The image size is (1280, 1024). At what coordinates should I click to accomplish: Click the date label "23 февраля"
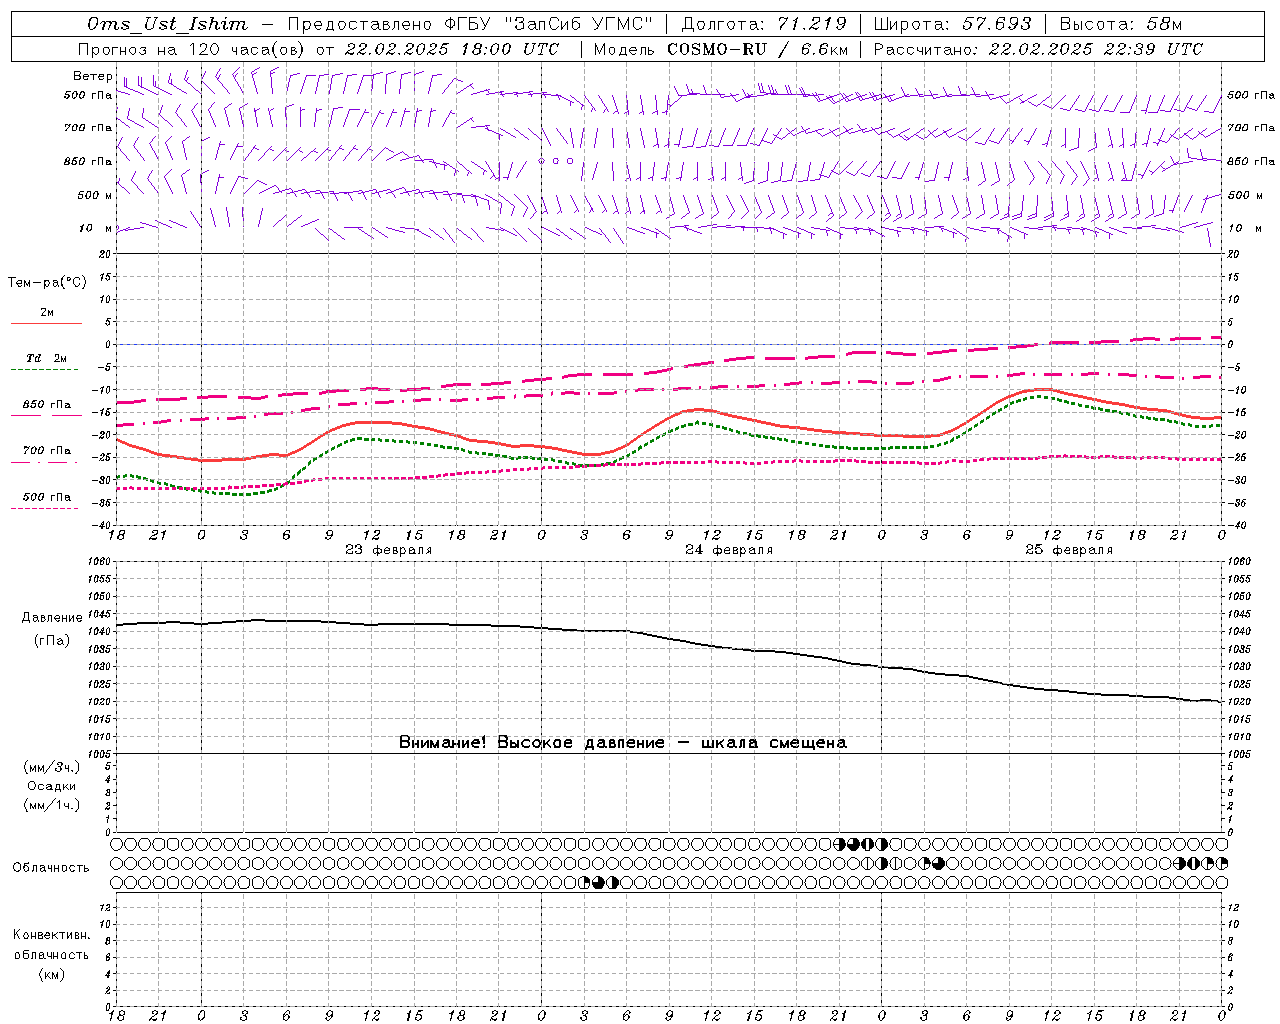tap(389, 550)
